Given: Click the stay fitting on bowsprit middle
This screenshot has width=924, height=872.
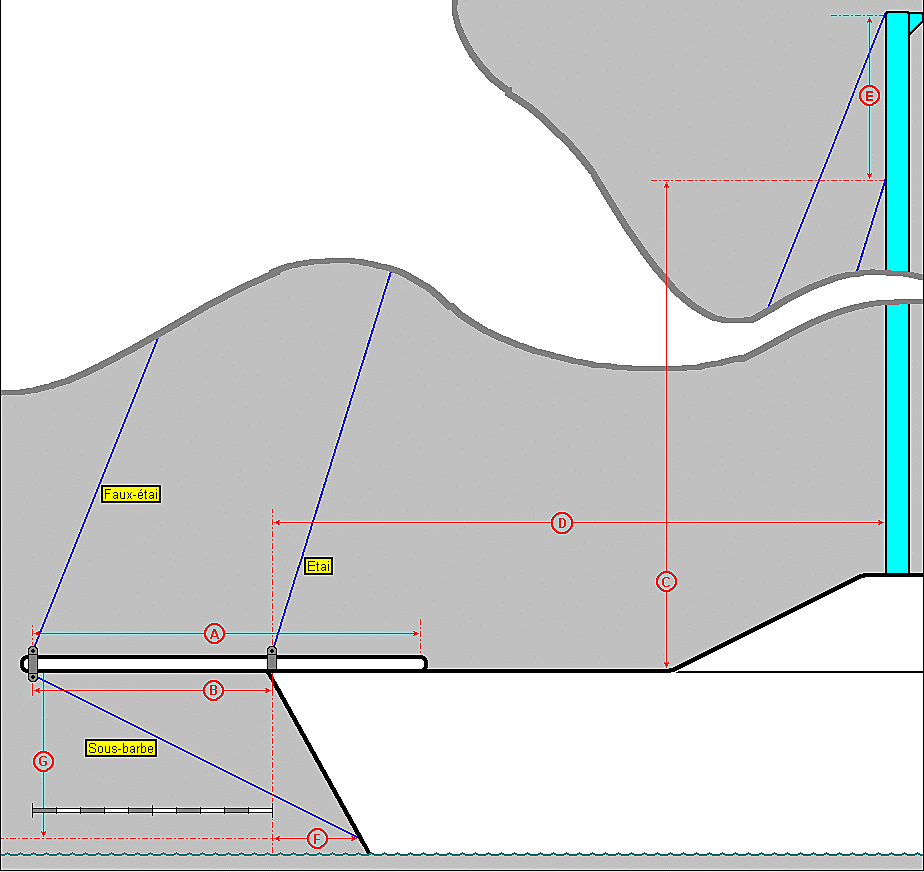Looking at the screenshot, I should [x=272, y=658].
